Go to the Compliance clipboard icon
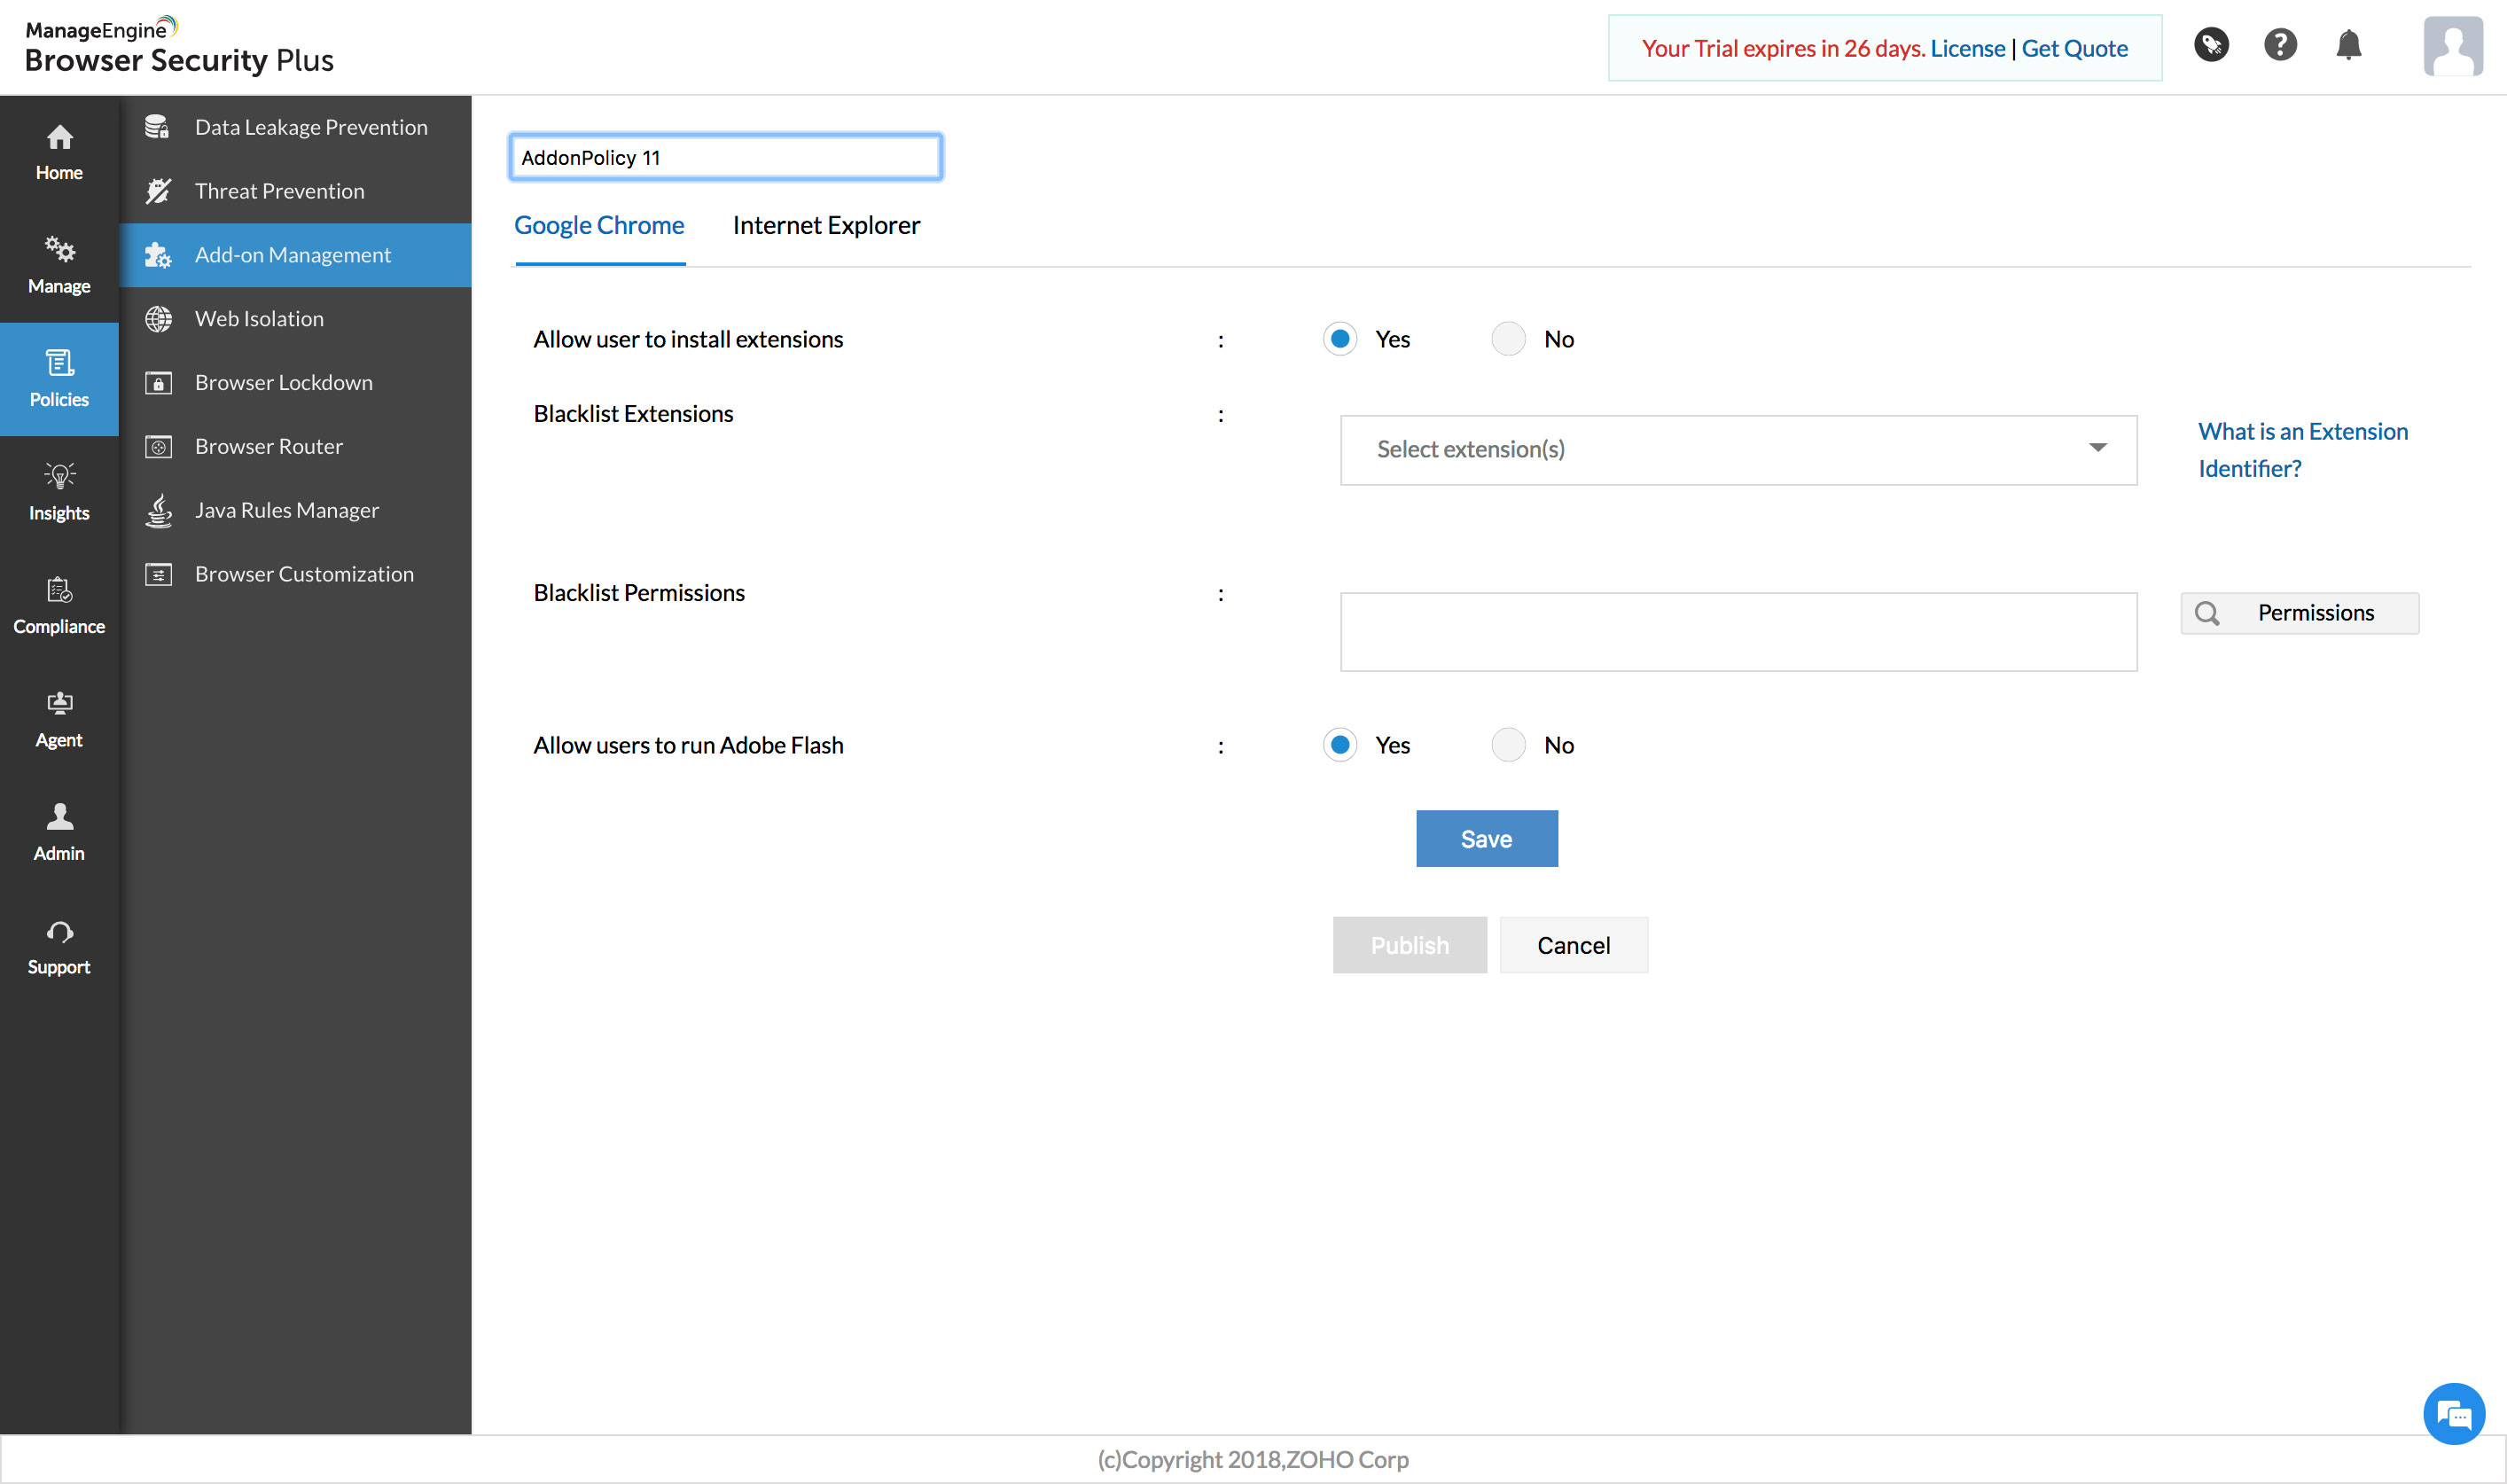This screenshot has width=2507, height=1484. 59,589
